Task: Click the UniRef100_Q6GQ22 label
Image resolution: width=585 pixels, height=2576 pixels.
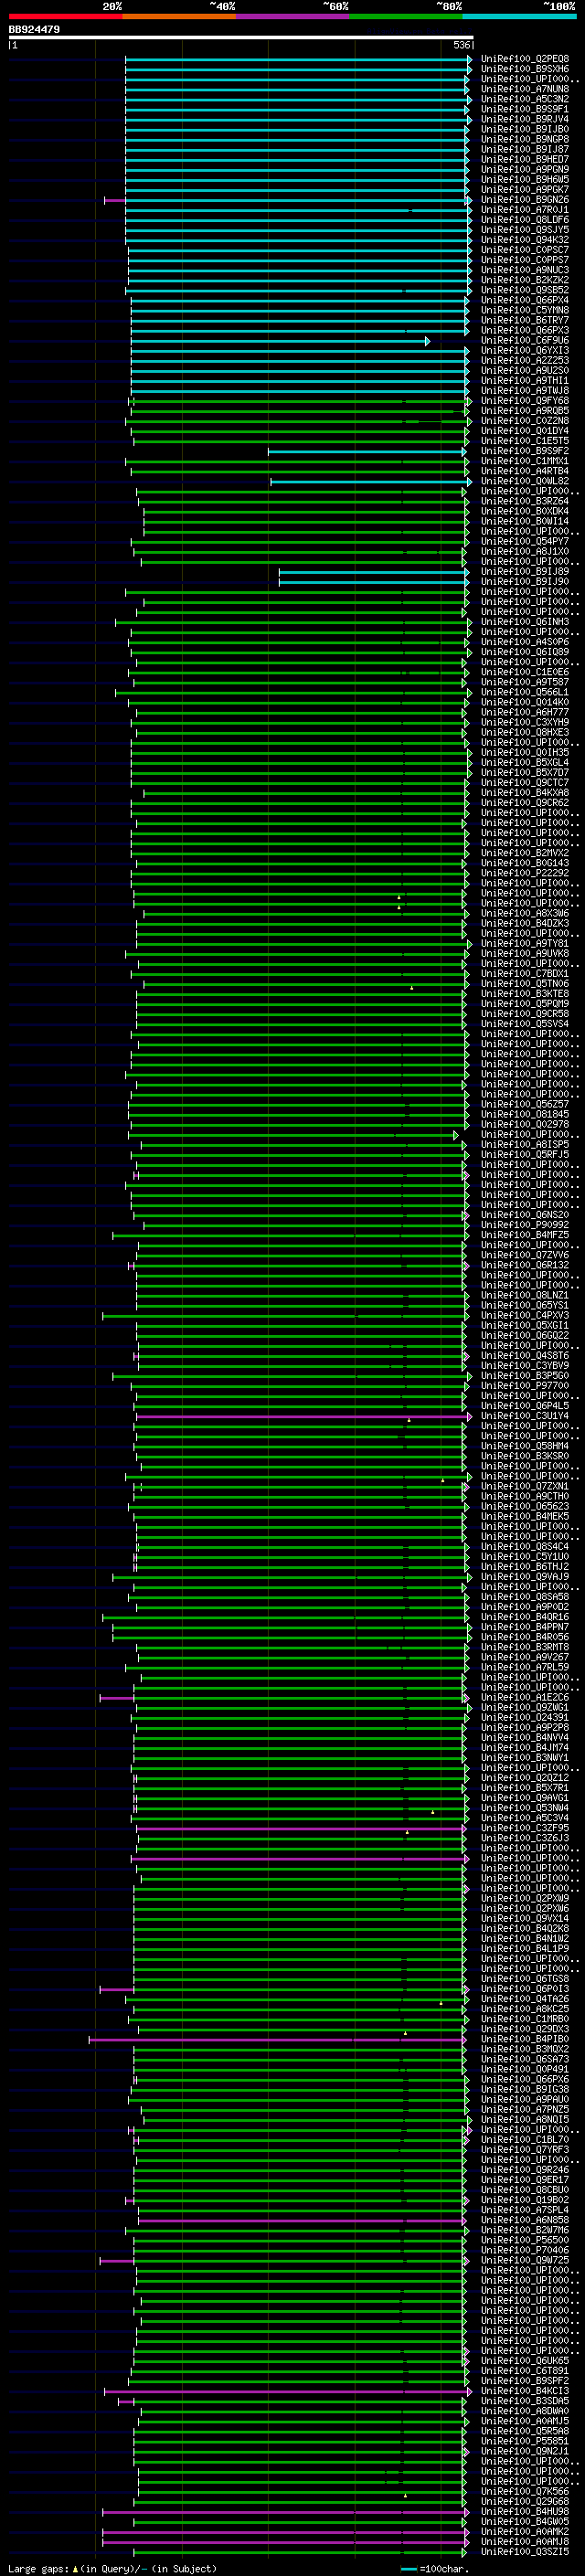Action: pos(524,1335)
